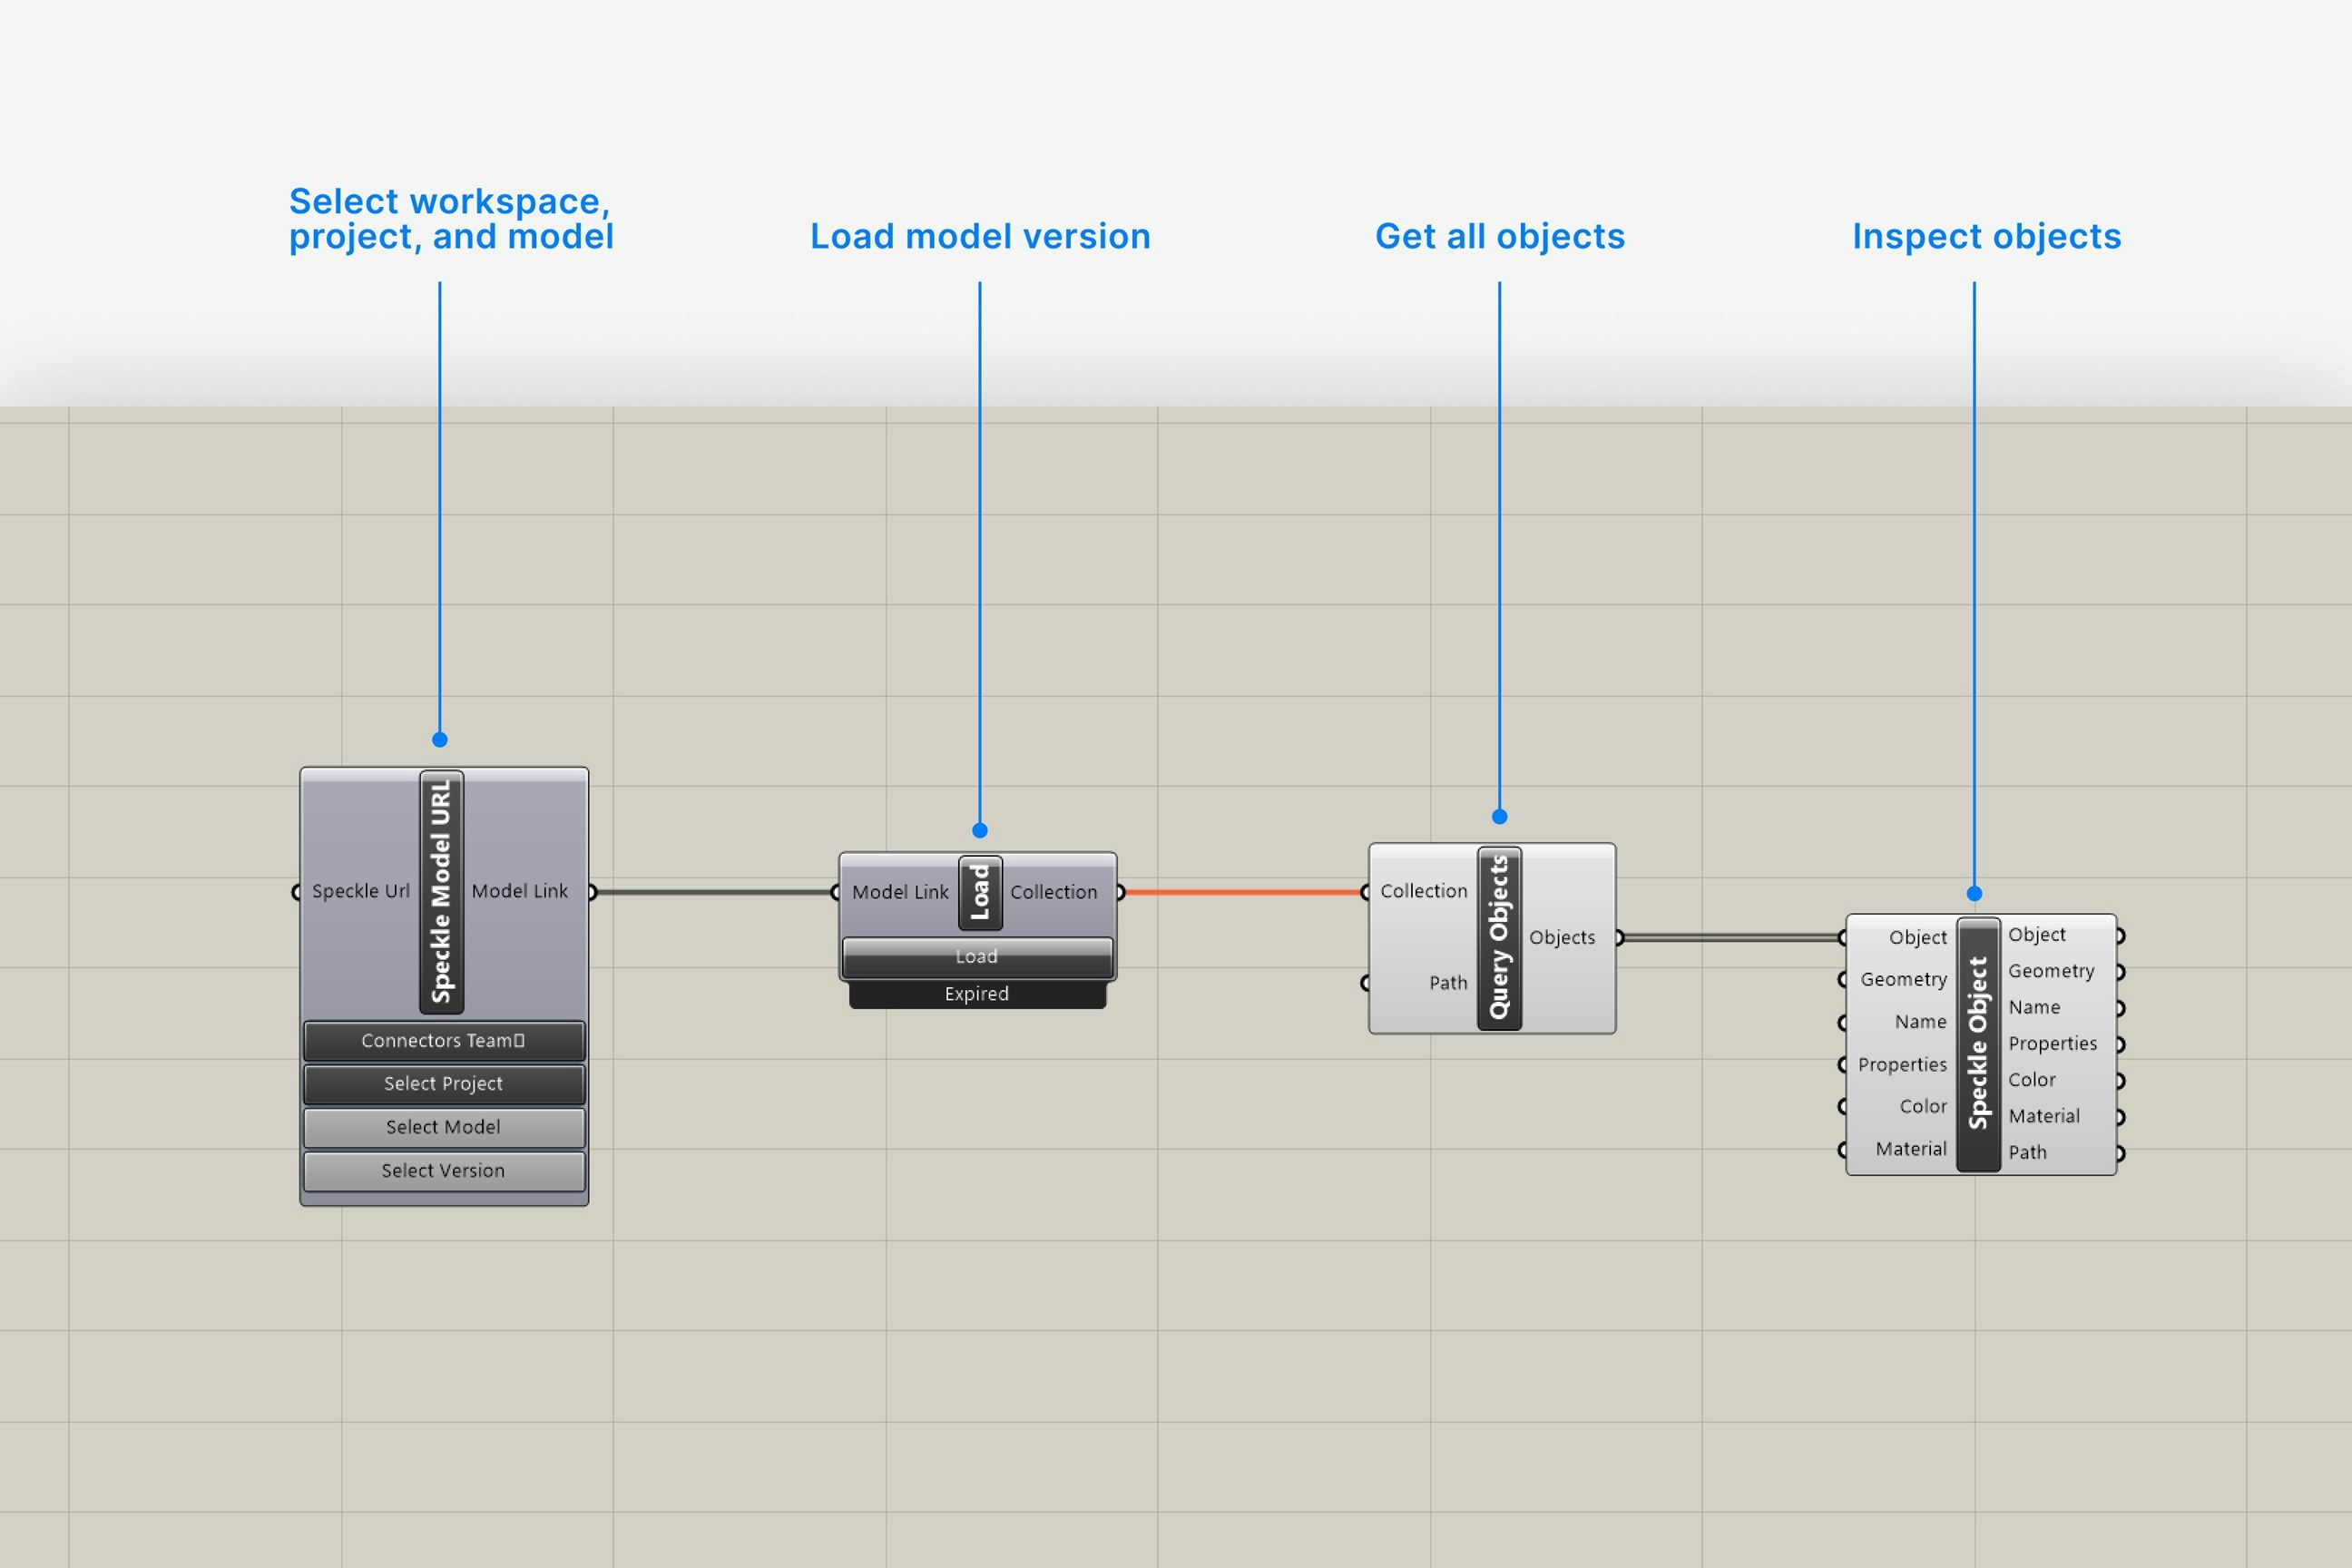This screenshot has width=2352, height=1568.
Task: Open the Select Version dropdown
Action: tap(444, 1170)
